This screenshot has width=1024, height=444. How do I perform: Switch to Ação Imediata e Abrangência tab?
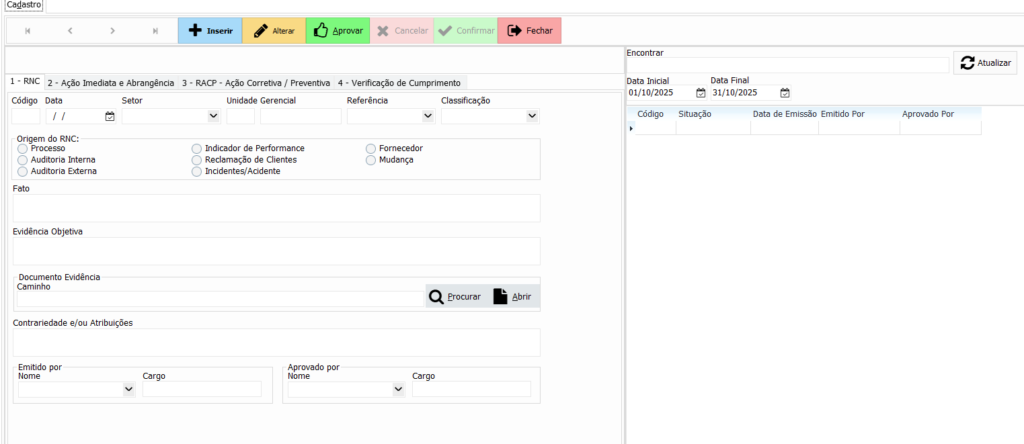[x=110, y=83]
